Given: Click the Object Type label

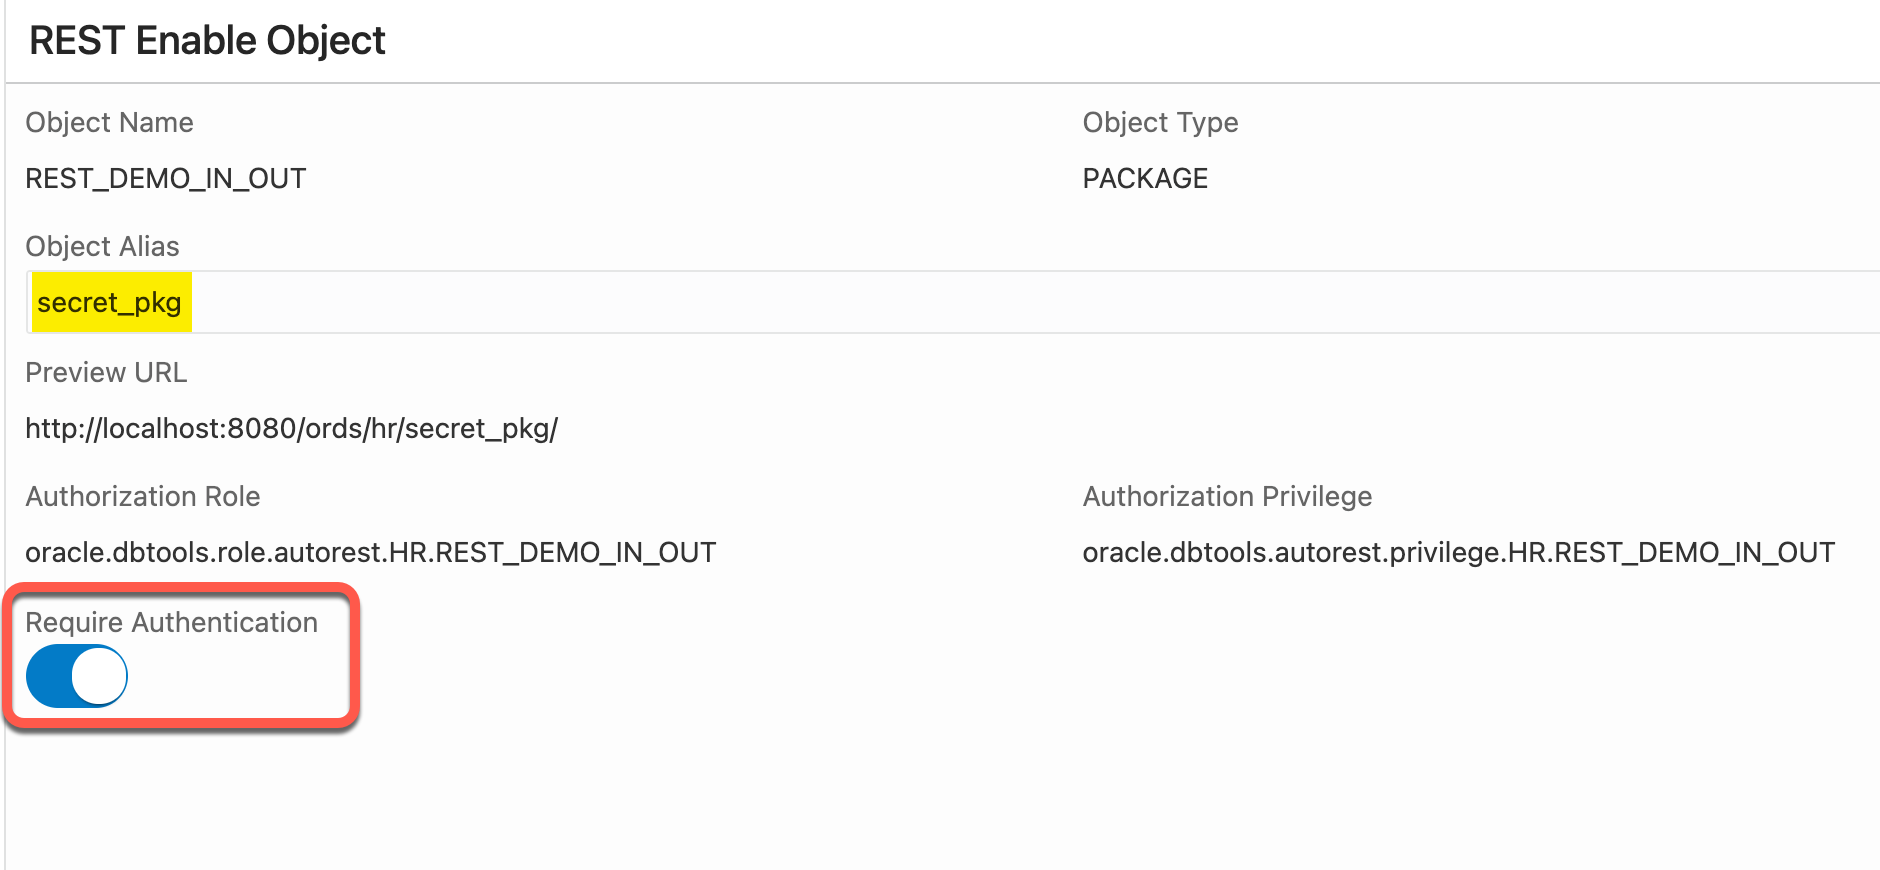Looking at the screenshot, I should pos(1160,122).
